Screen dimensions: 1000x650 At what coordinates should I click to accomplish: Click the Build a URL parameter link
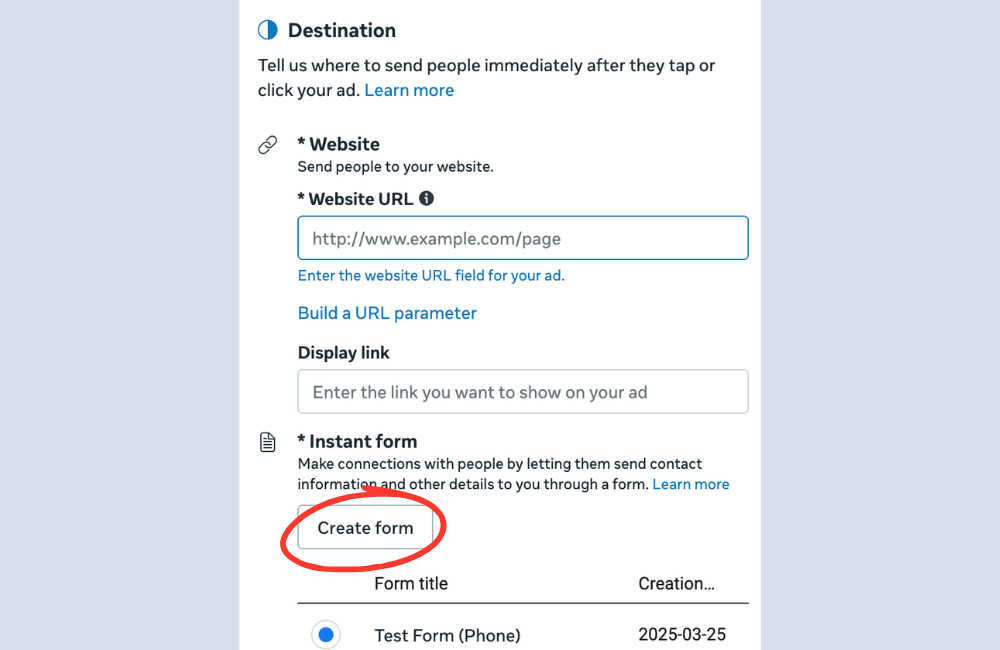click(387, 313)
